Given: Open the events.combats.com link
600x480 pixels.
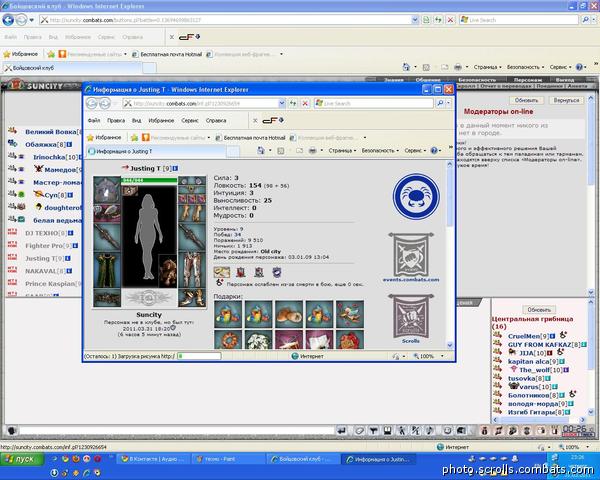Looking at the screenshot, I should [x=411, y=279].
